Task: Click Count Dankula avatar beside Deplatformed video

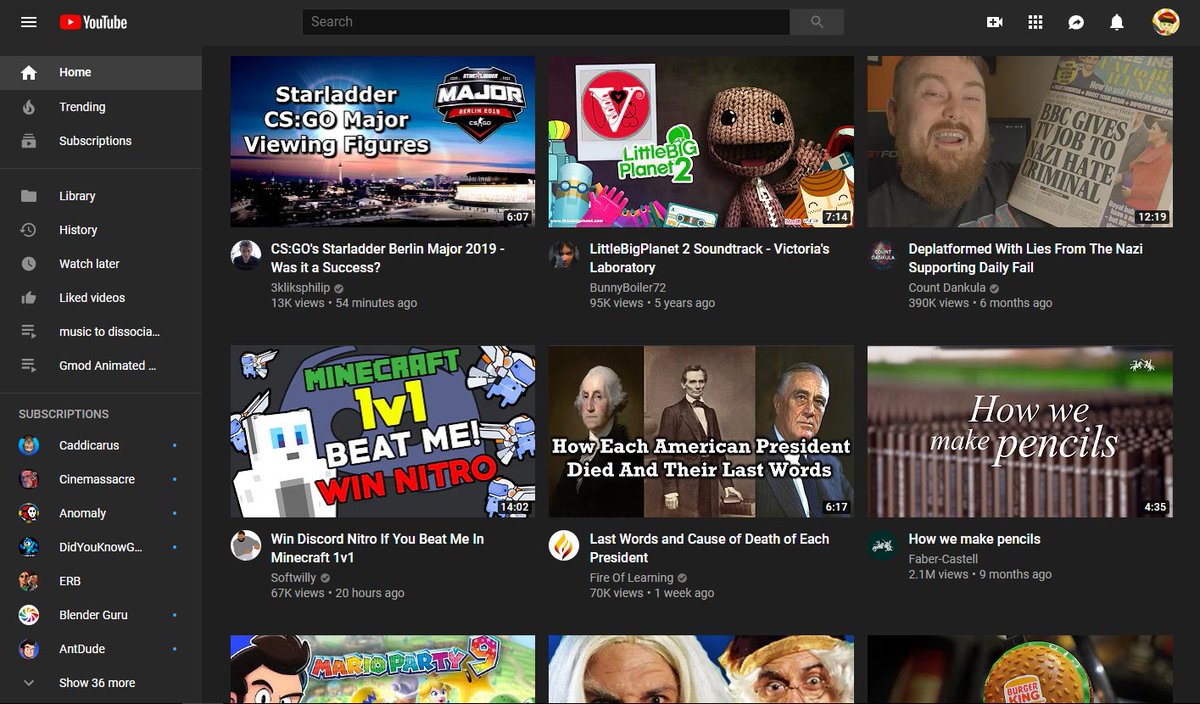Action: coord(883,255)
